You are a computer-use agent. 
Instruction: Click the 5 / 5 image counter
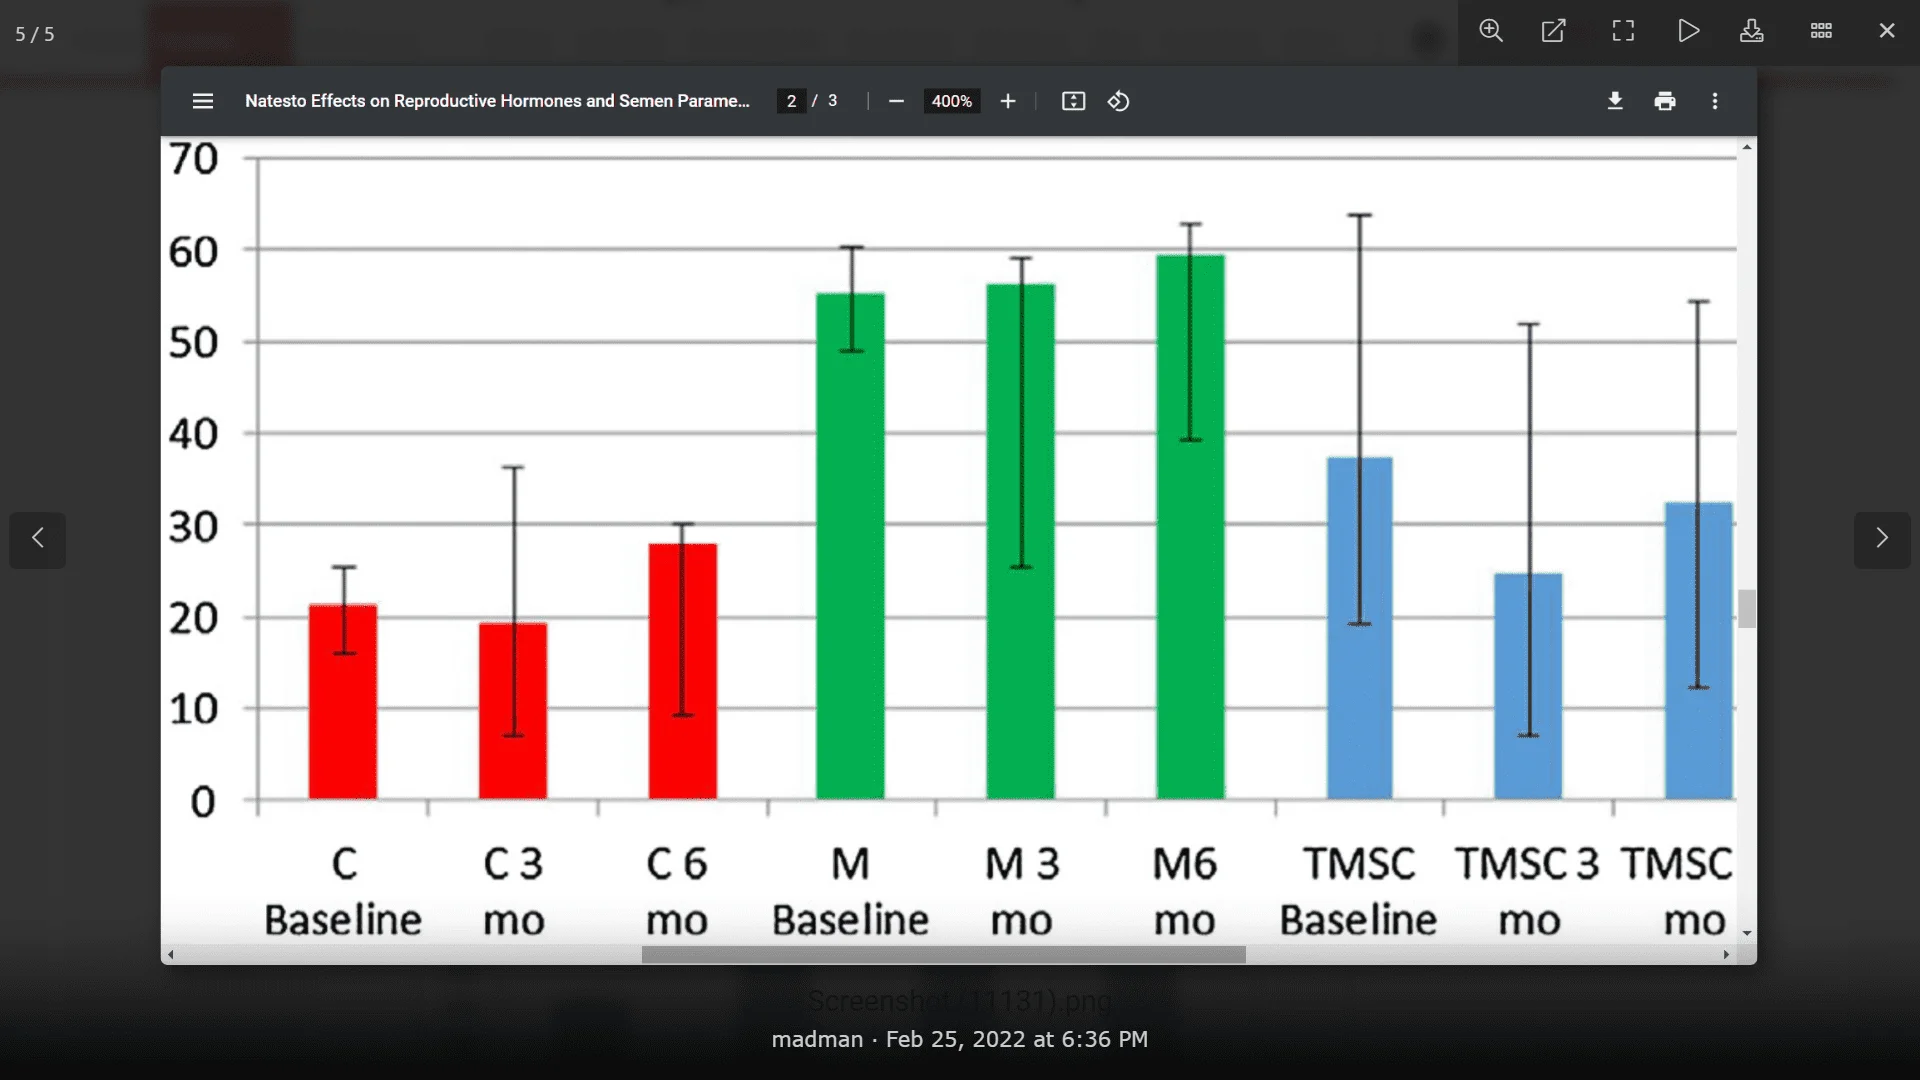point(35,34)
